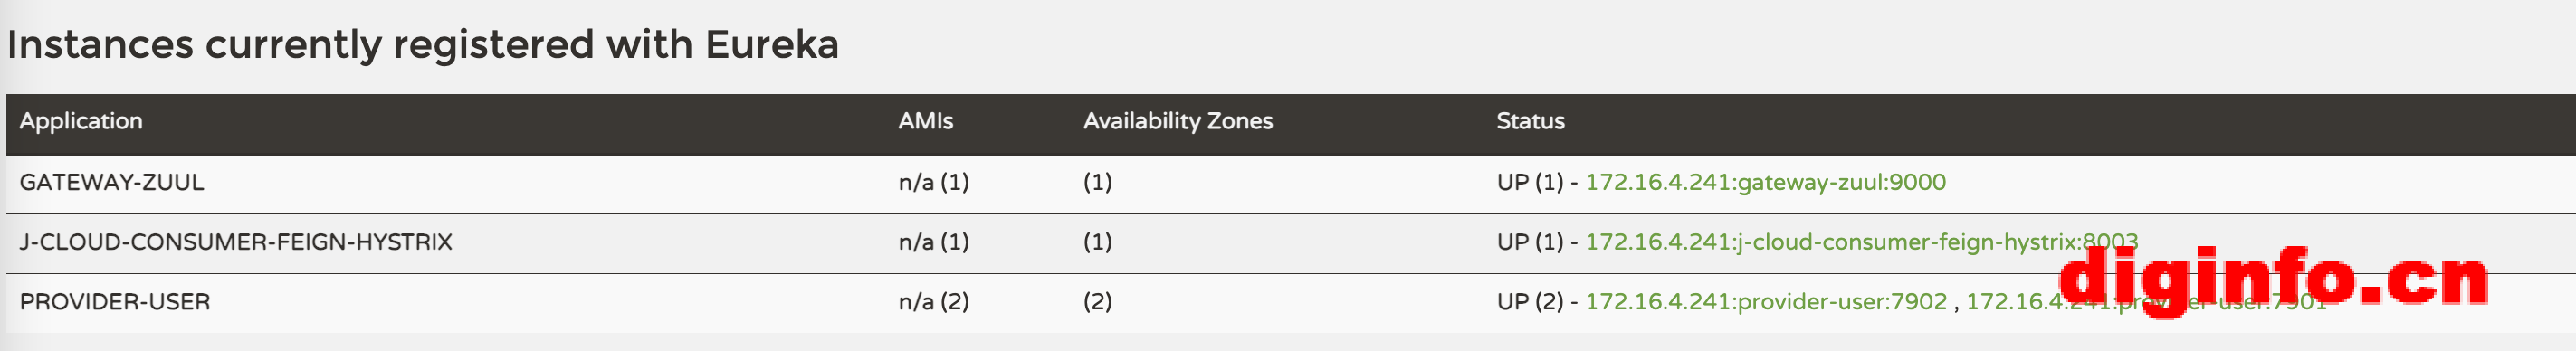Open the gateway-zuul:9000 instance link
The image size is (2576, 351).
(x=1765, y=182)
